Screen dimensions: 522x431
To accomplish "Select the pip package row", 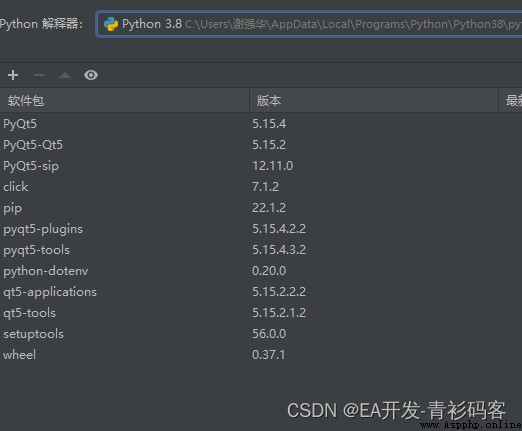I will point(261,208).
